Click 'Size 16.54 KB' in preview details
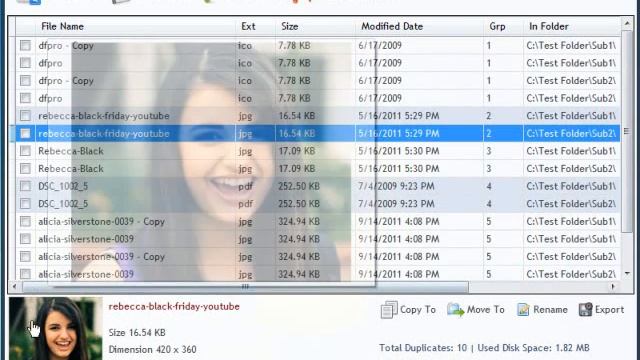Image resolution: width=640 pixels, height=360 pixels. [137, 333]
